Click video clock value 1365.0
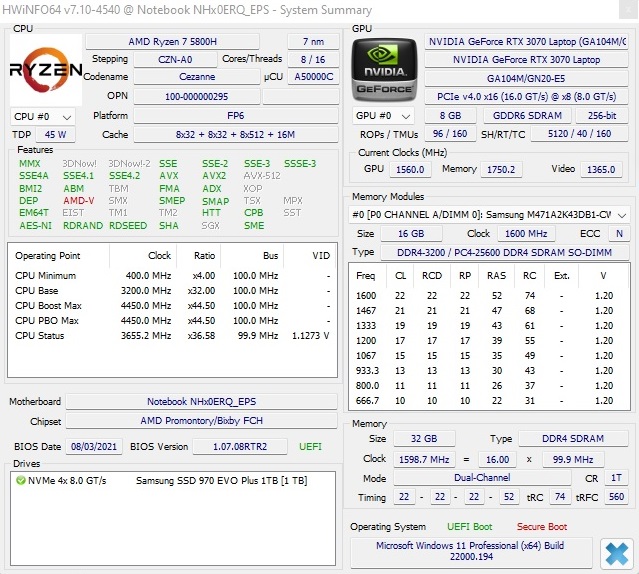The width and height of the screenshot is (639, 574). (601, 169)
